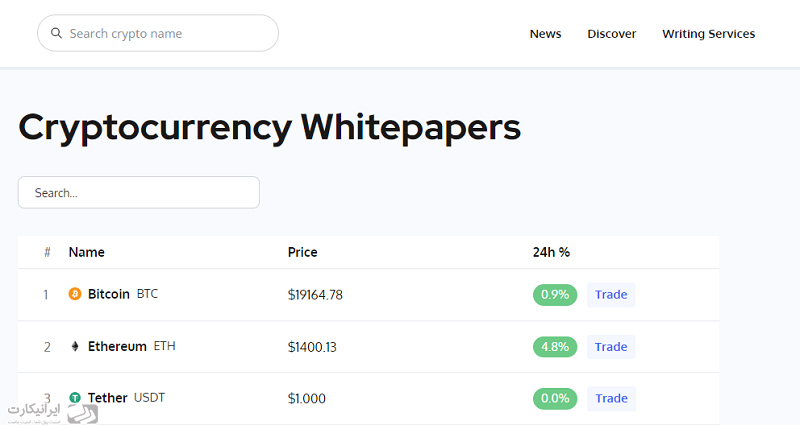
Task: Click the Ethereum diamond icon
Action: (75, 346)
